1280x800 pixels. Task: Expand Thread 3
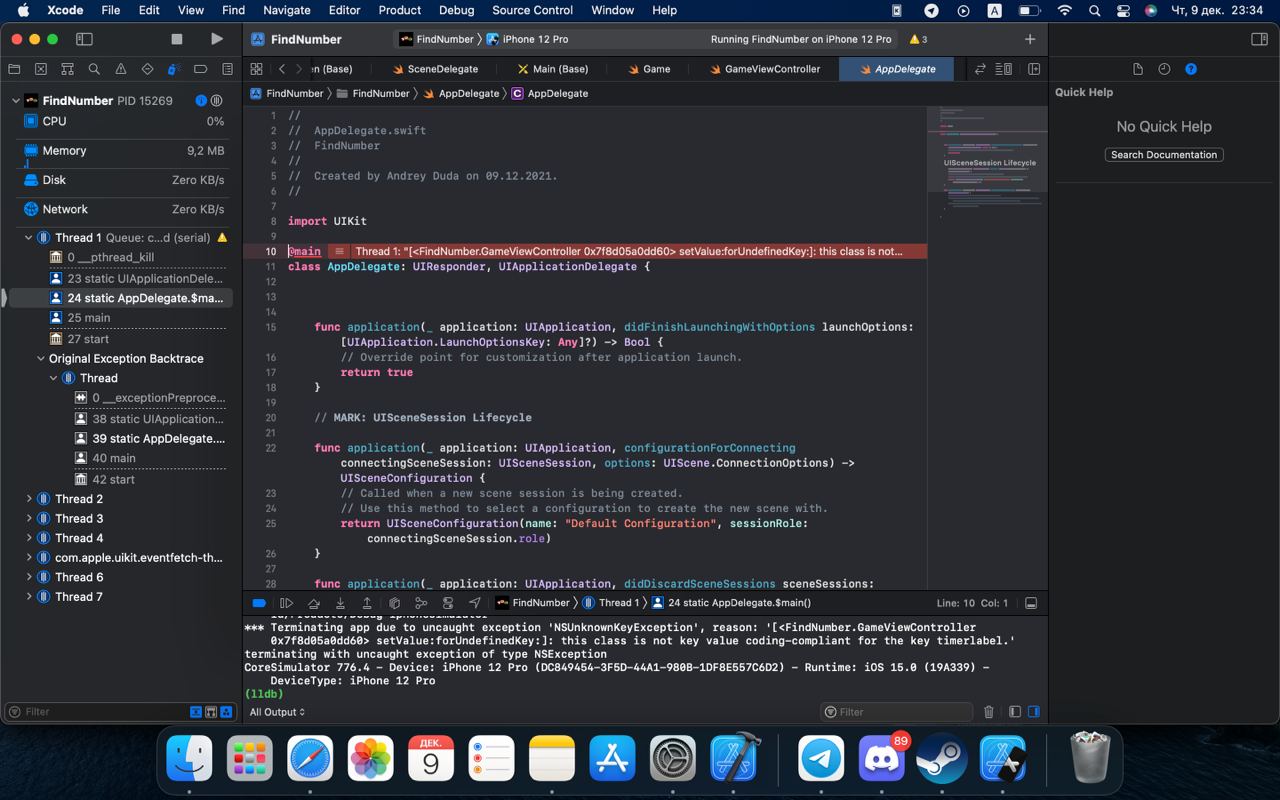29,519
